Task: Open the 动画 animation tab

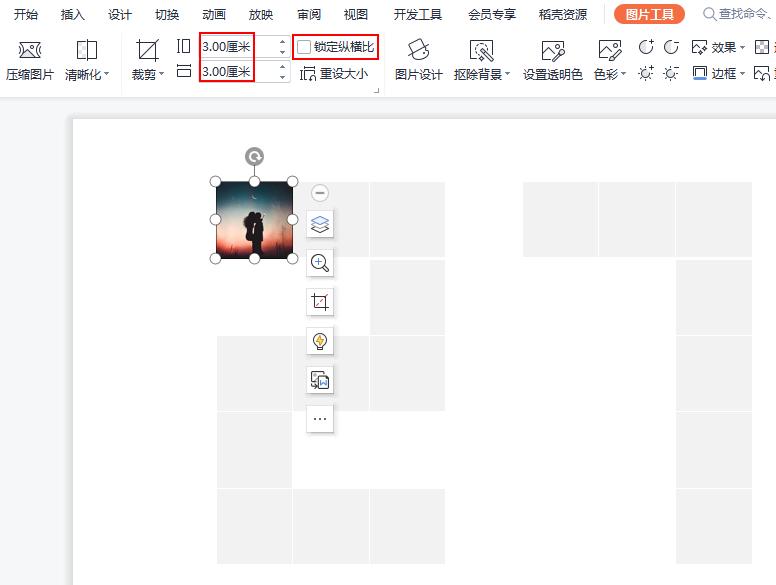Action: click(214, 14)
